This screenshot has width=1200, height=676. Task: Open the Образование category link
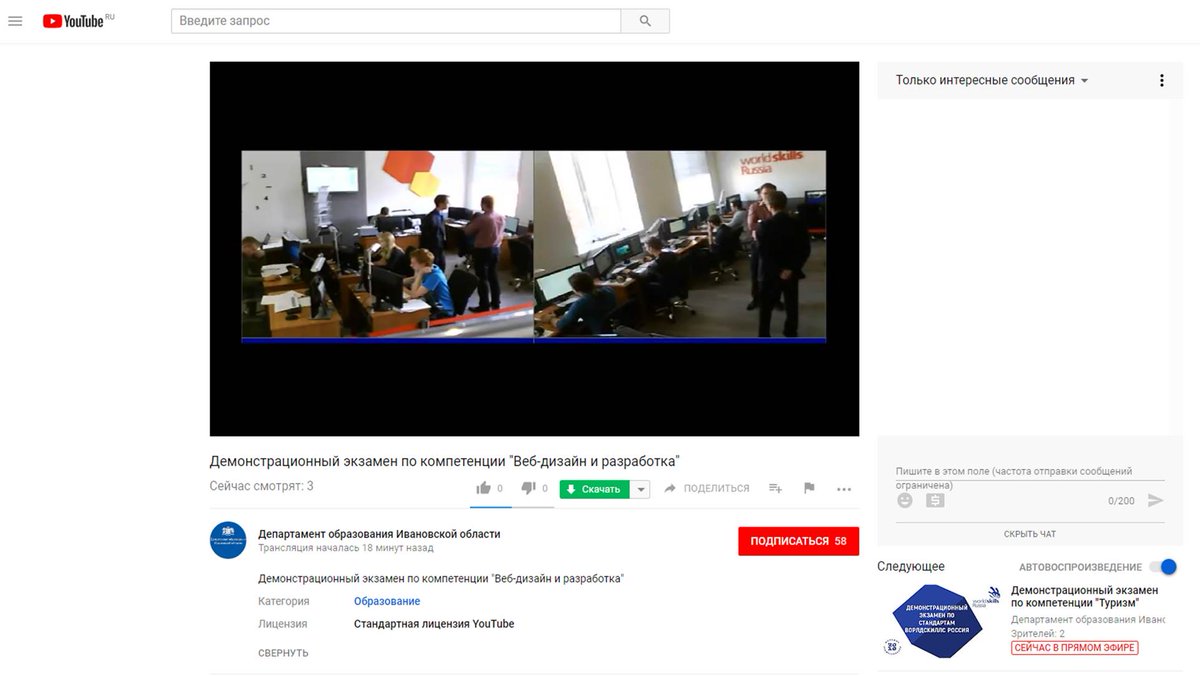pos(387,601)
